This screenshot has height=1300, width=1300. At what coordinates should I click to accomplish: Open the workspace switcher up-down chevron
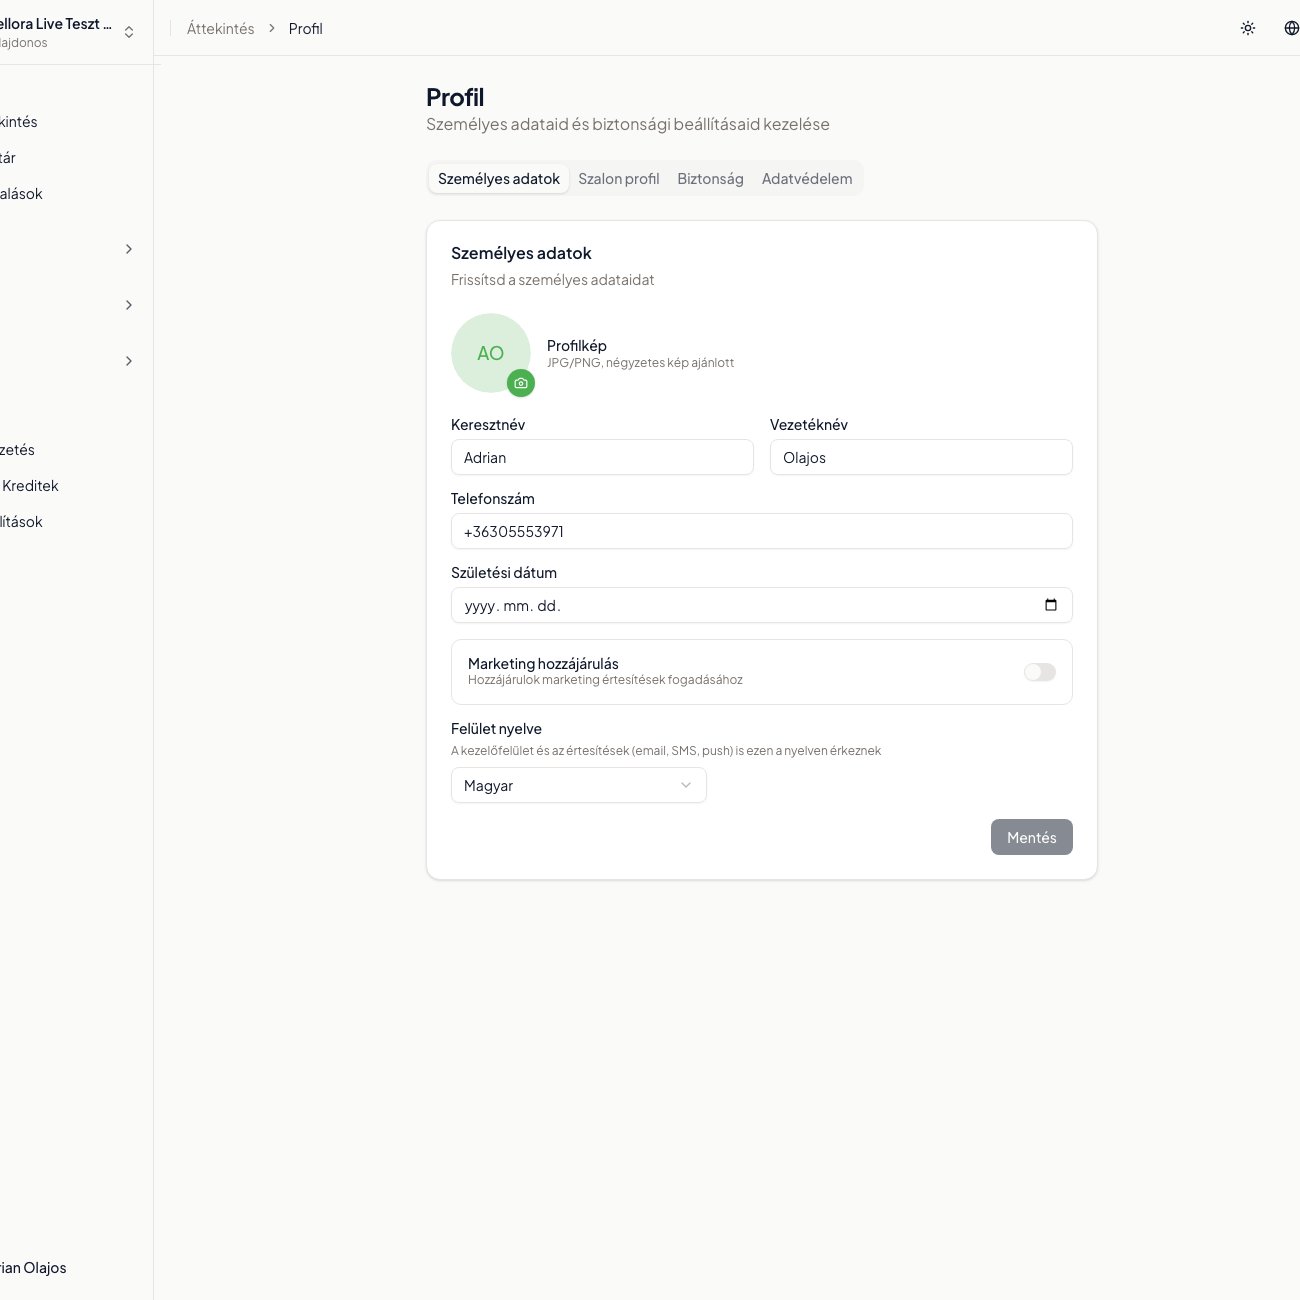click(x=129, y=32)
